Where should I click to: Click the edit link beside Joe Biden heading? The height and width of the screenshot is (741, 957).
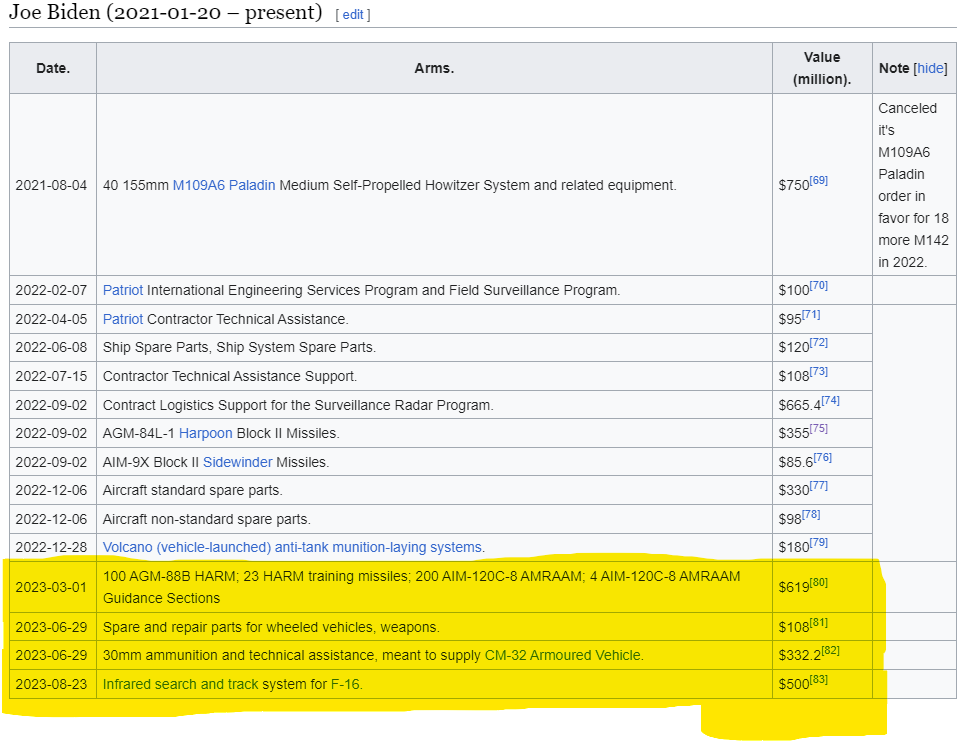tap(353, 15)
